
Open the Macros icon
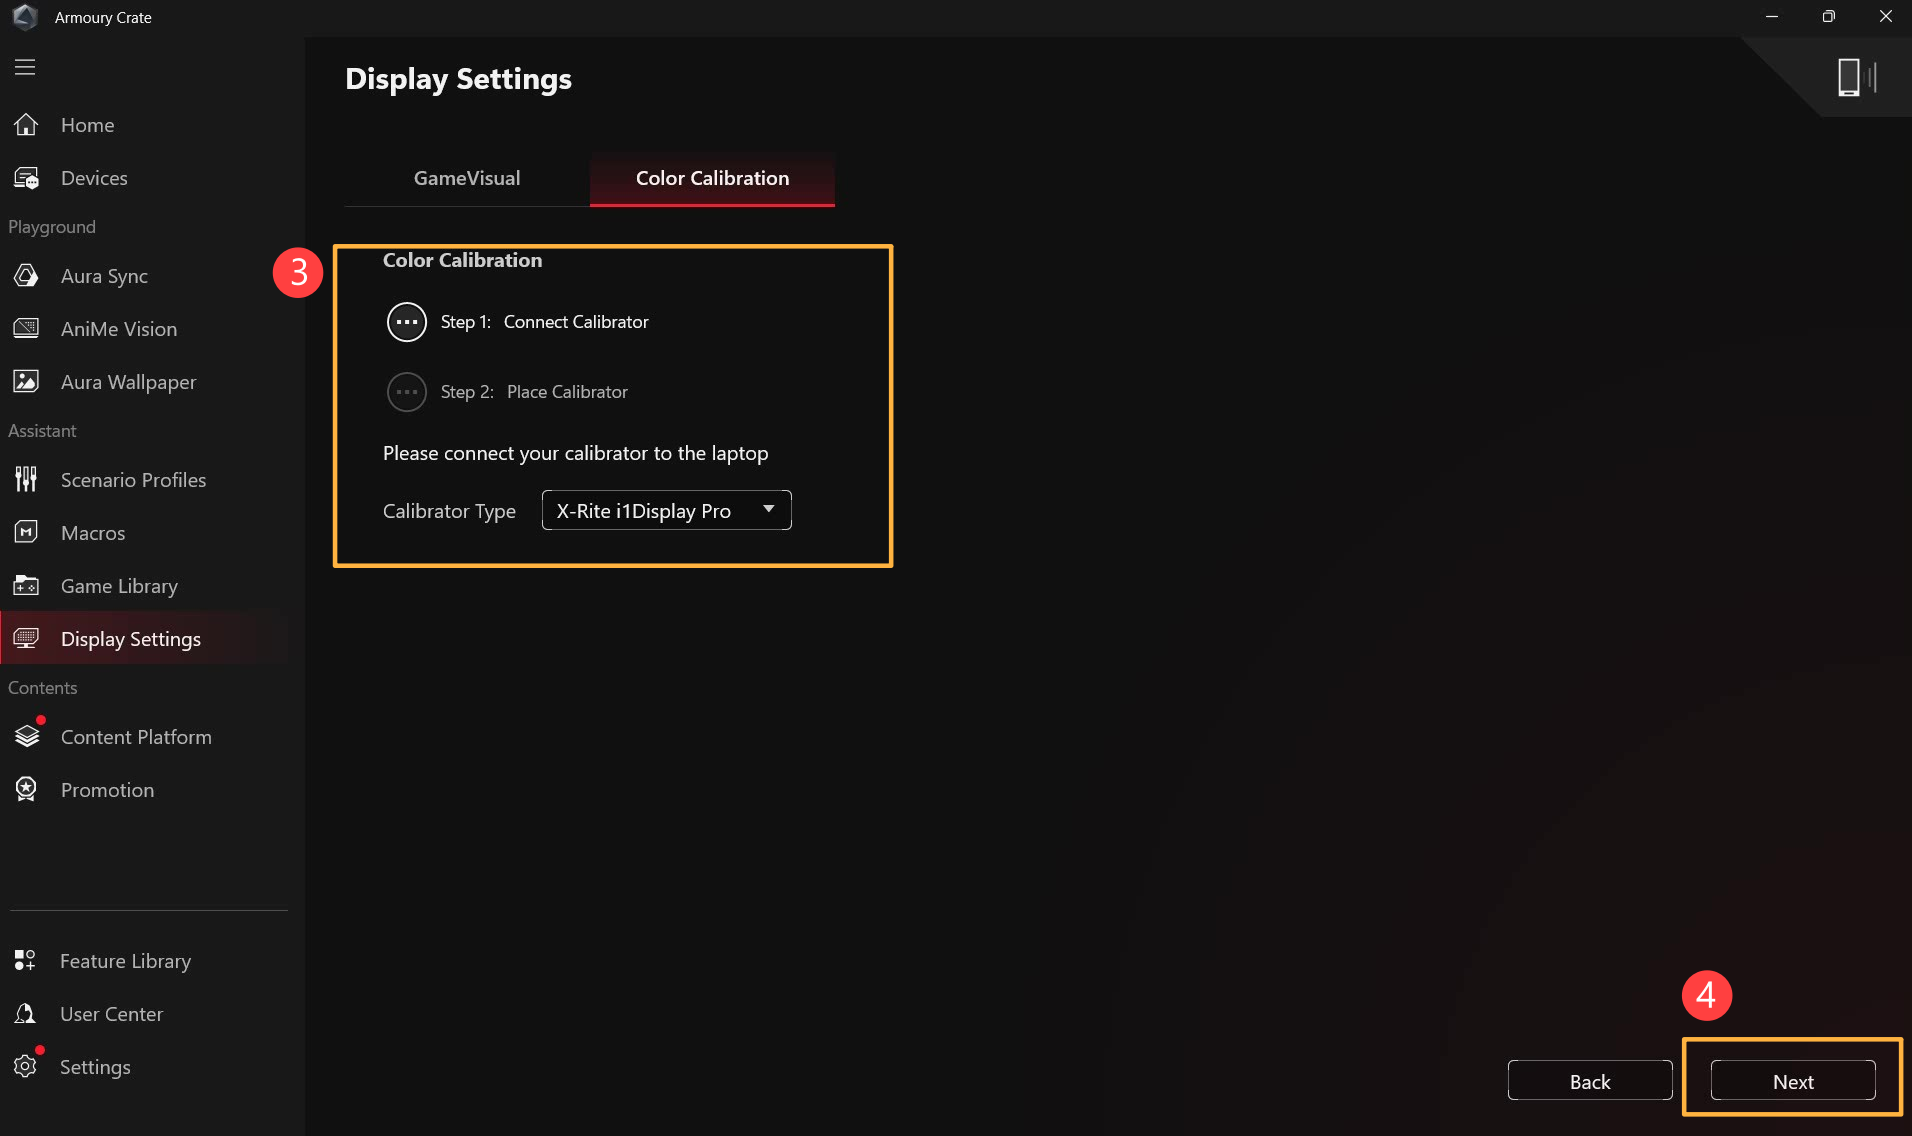[26, 533]
